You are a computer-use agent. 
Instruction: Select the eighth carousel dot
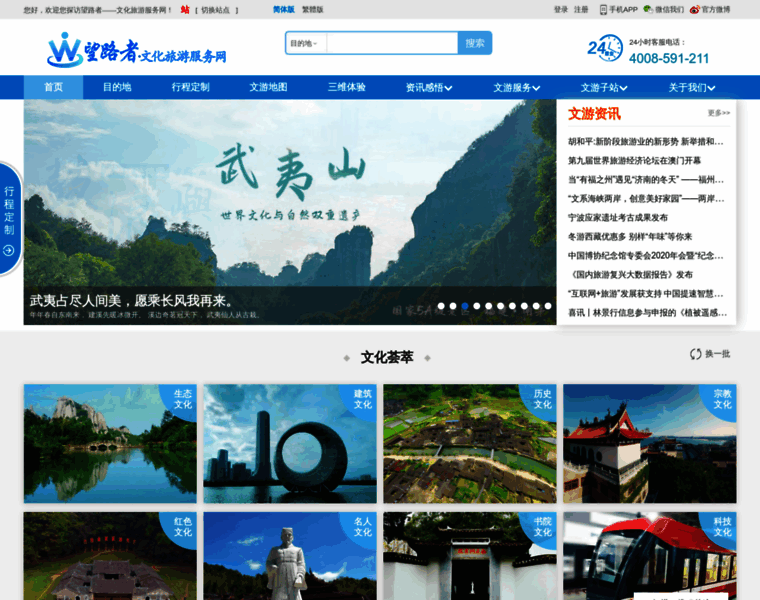coord(524,306)
